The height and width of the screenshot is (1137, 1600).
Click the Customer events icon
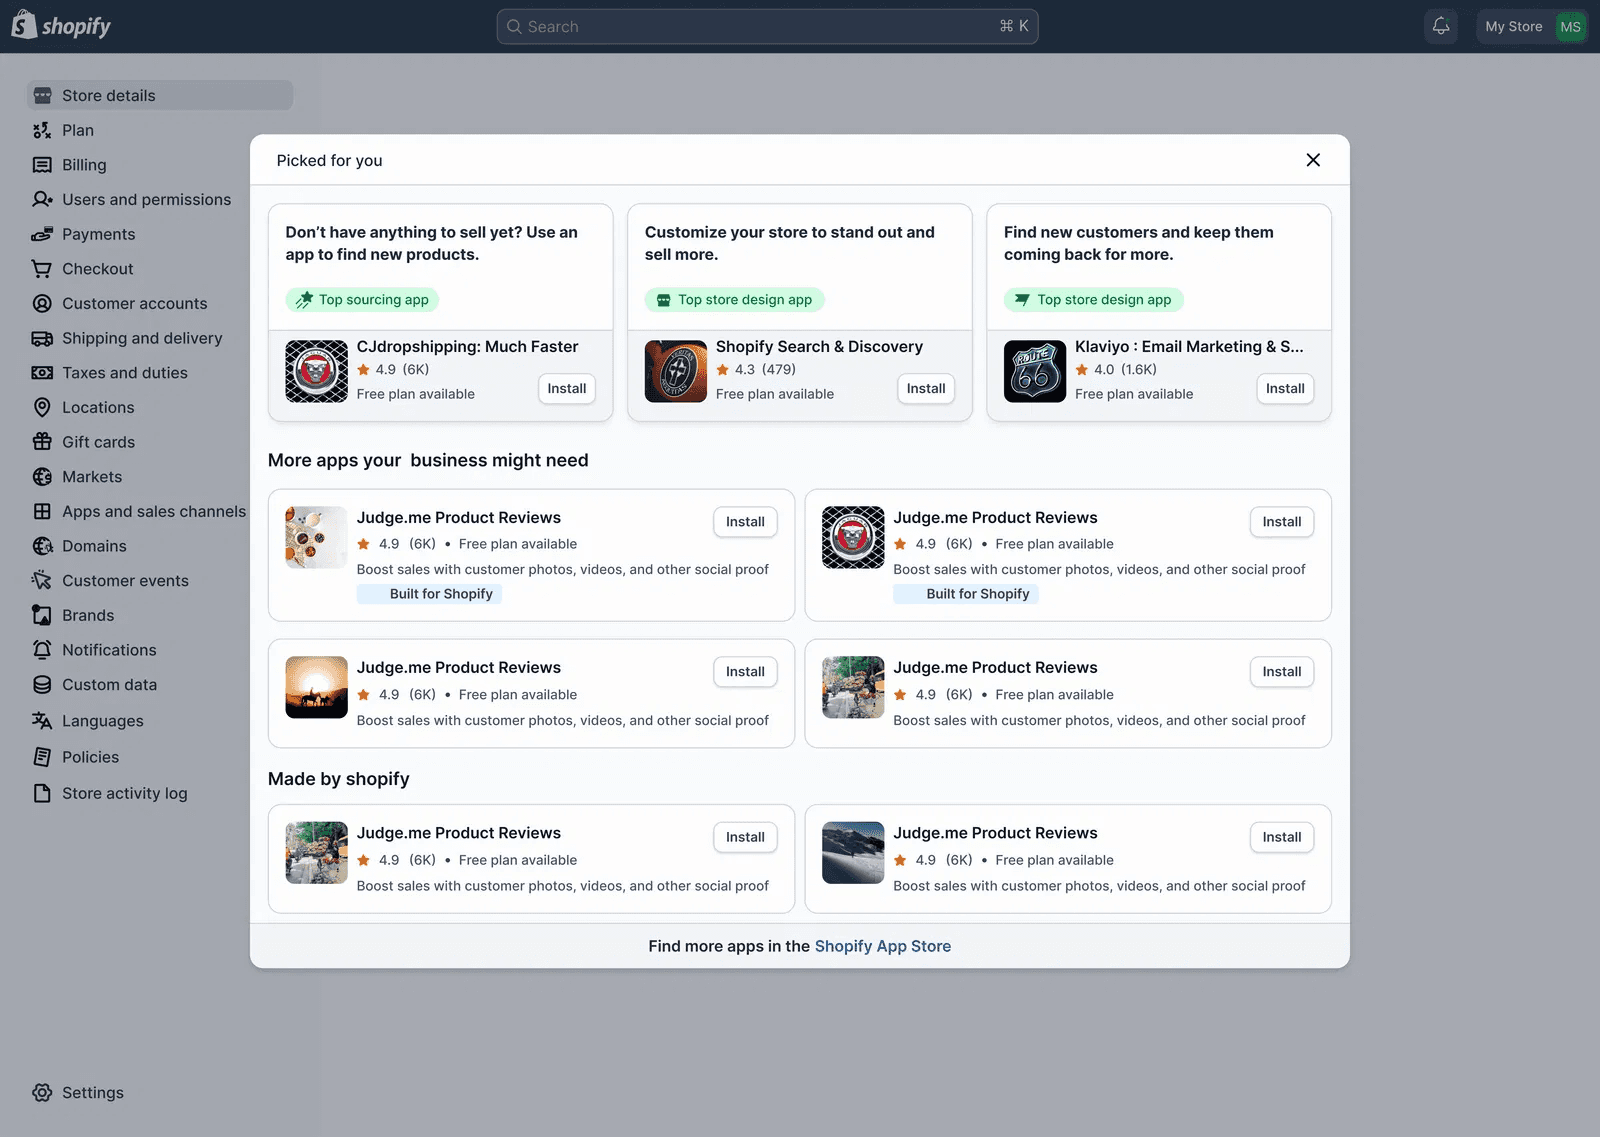pyautogui.click(x=42, y=580)
